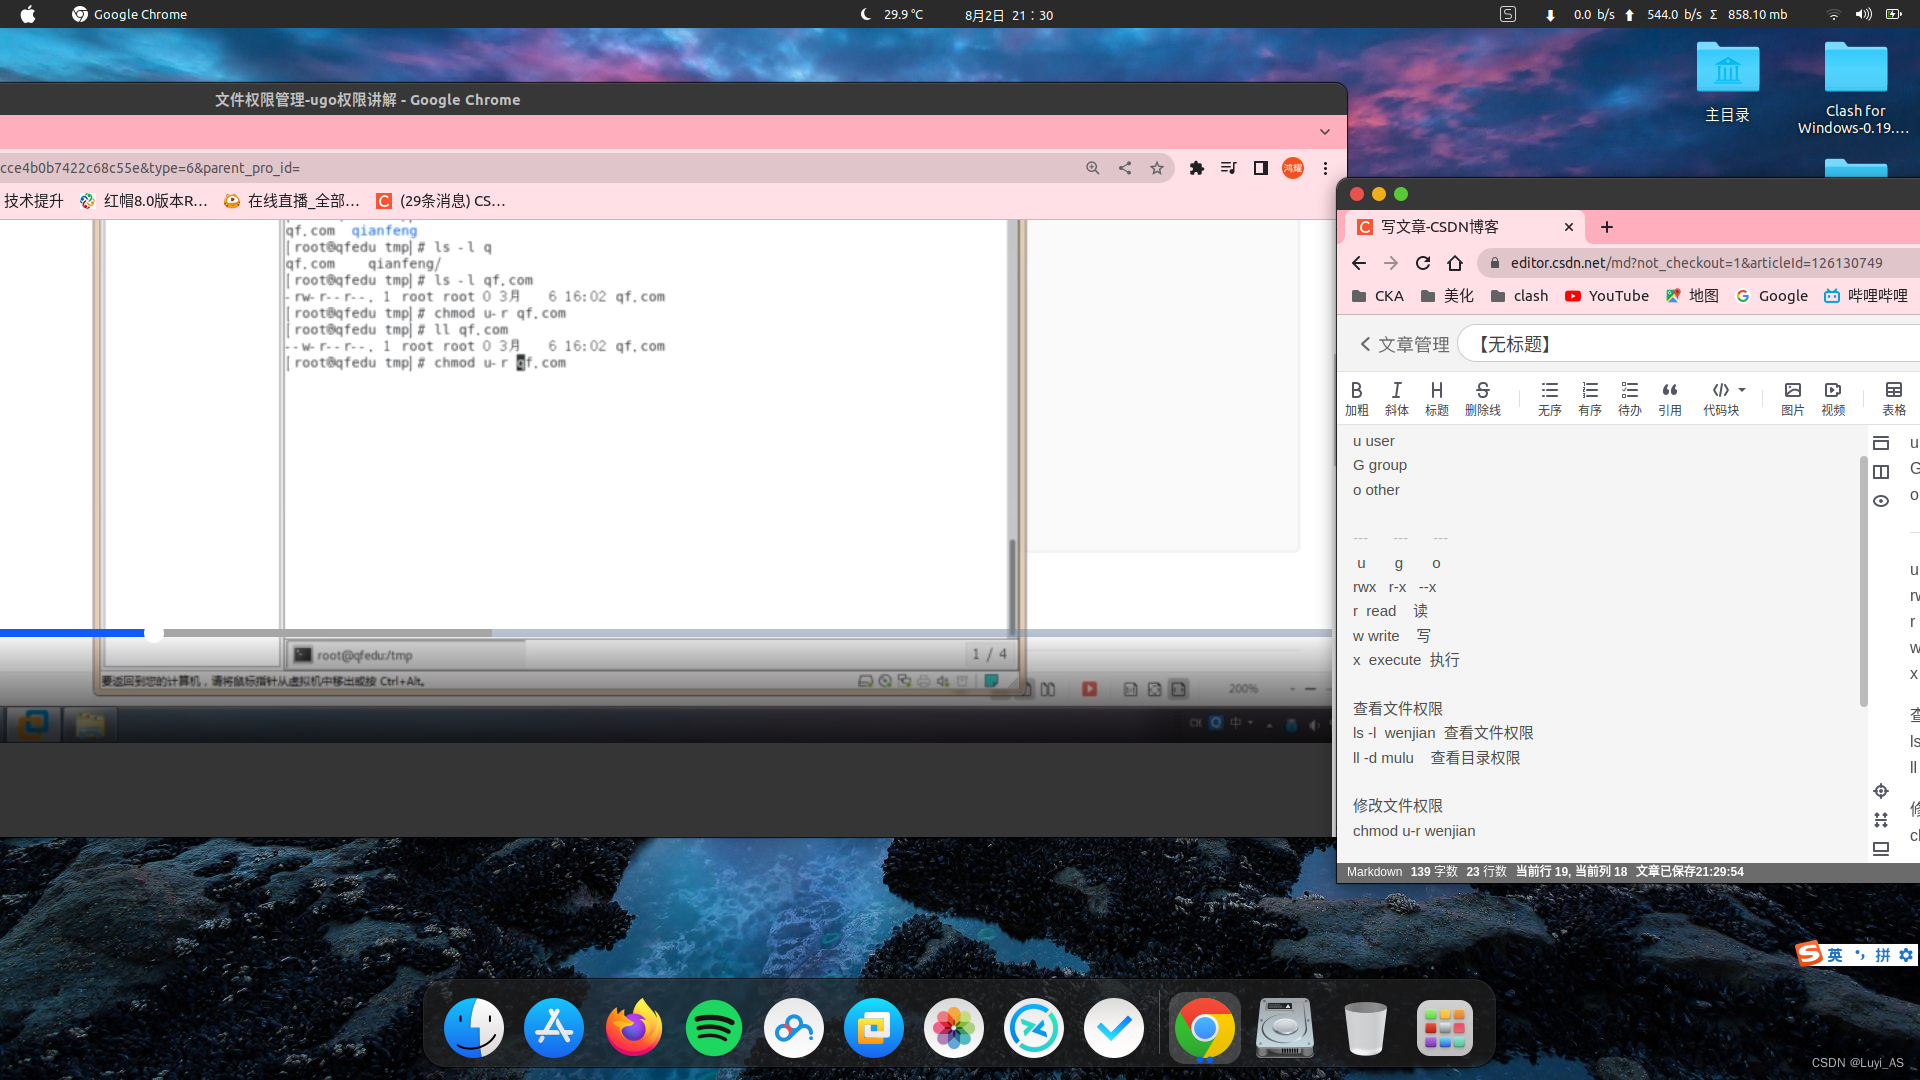
Task: Open Sogou input method settings gear
Action: tap(1906, 955)
